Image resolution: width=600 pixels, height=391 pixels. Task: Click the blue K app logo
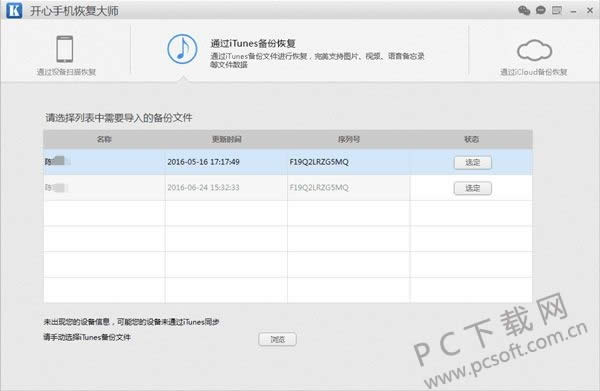(14, 10)
